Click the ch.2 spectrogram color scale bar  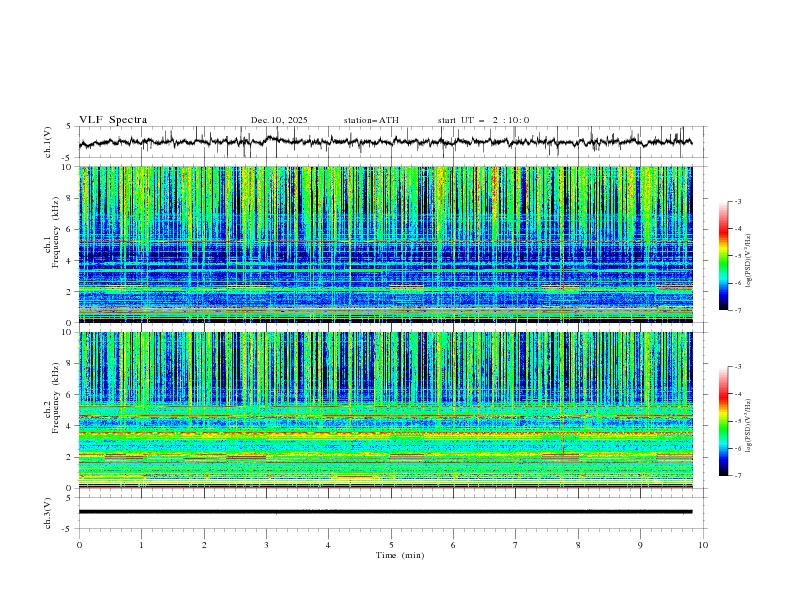click(723, 421)
